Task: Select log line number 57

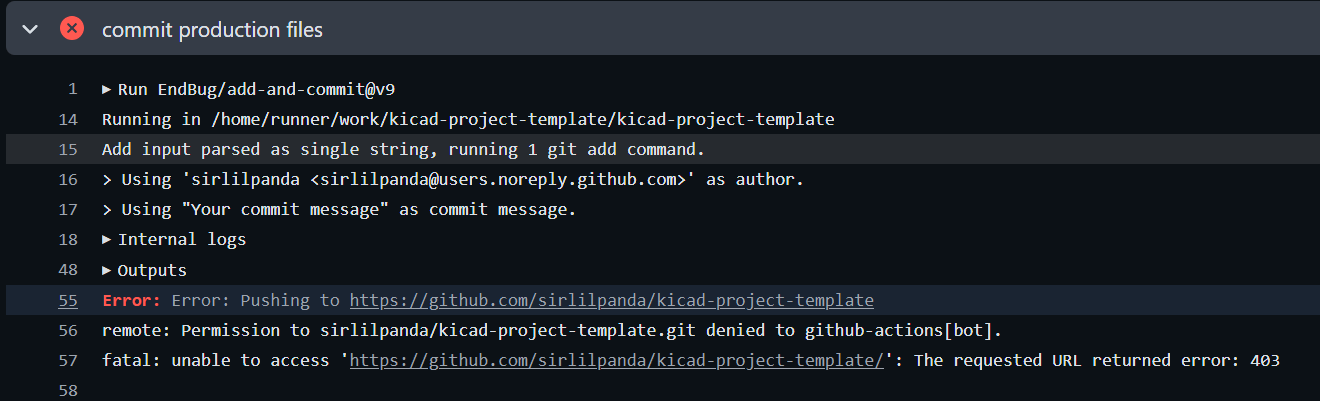Action: pos(68,360)
